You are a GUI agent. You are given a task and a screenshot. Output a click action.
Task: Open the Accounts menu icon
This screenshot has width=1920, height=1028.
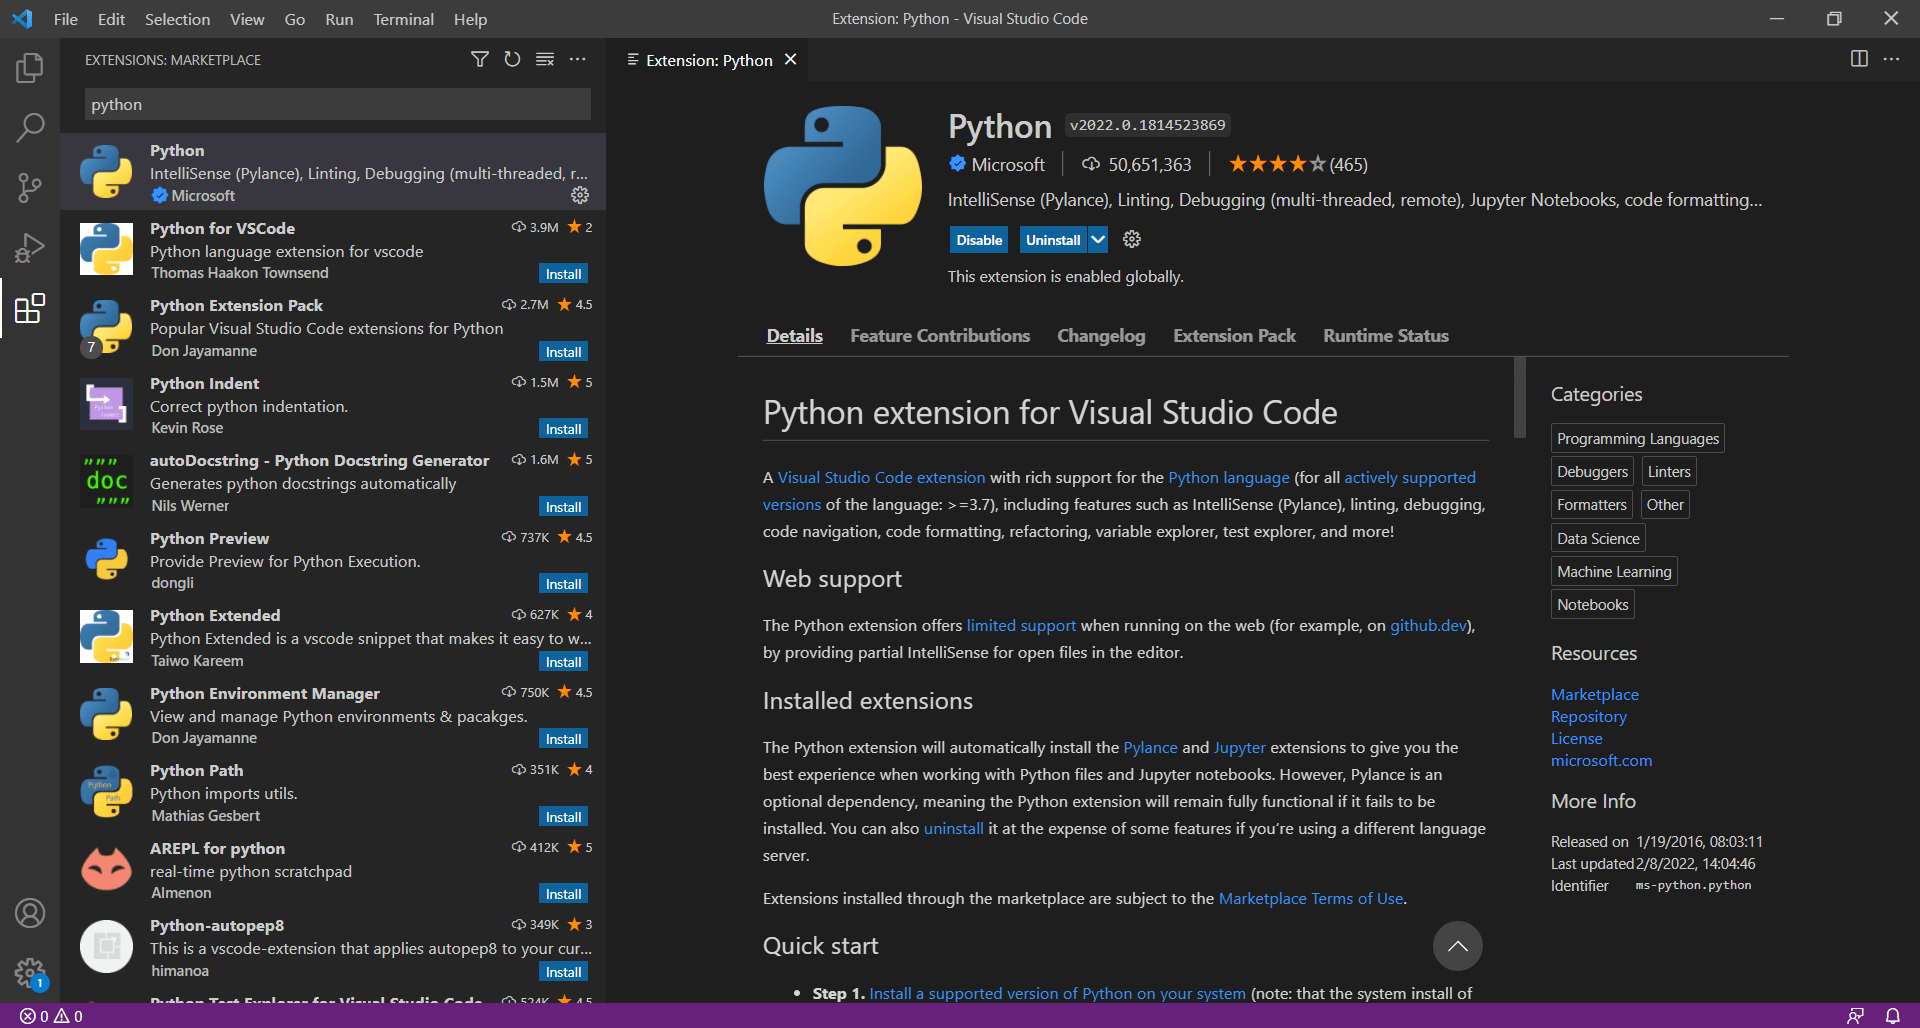30,913
